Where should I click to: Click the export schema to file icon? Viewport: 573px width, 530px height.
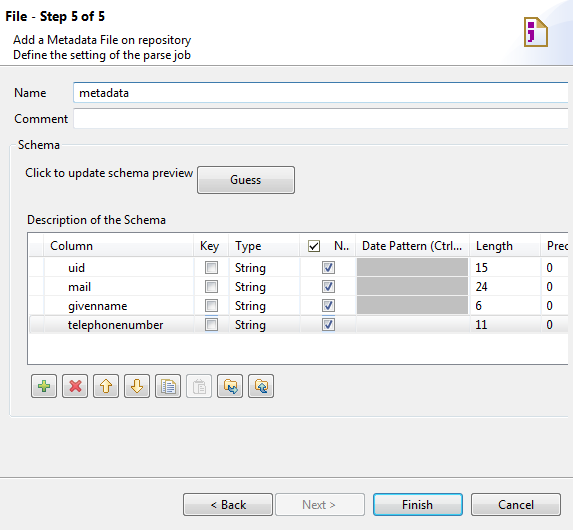pos(261,386)
